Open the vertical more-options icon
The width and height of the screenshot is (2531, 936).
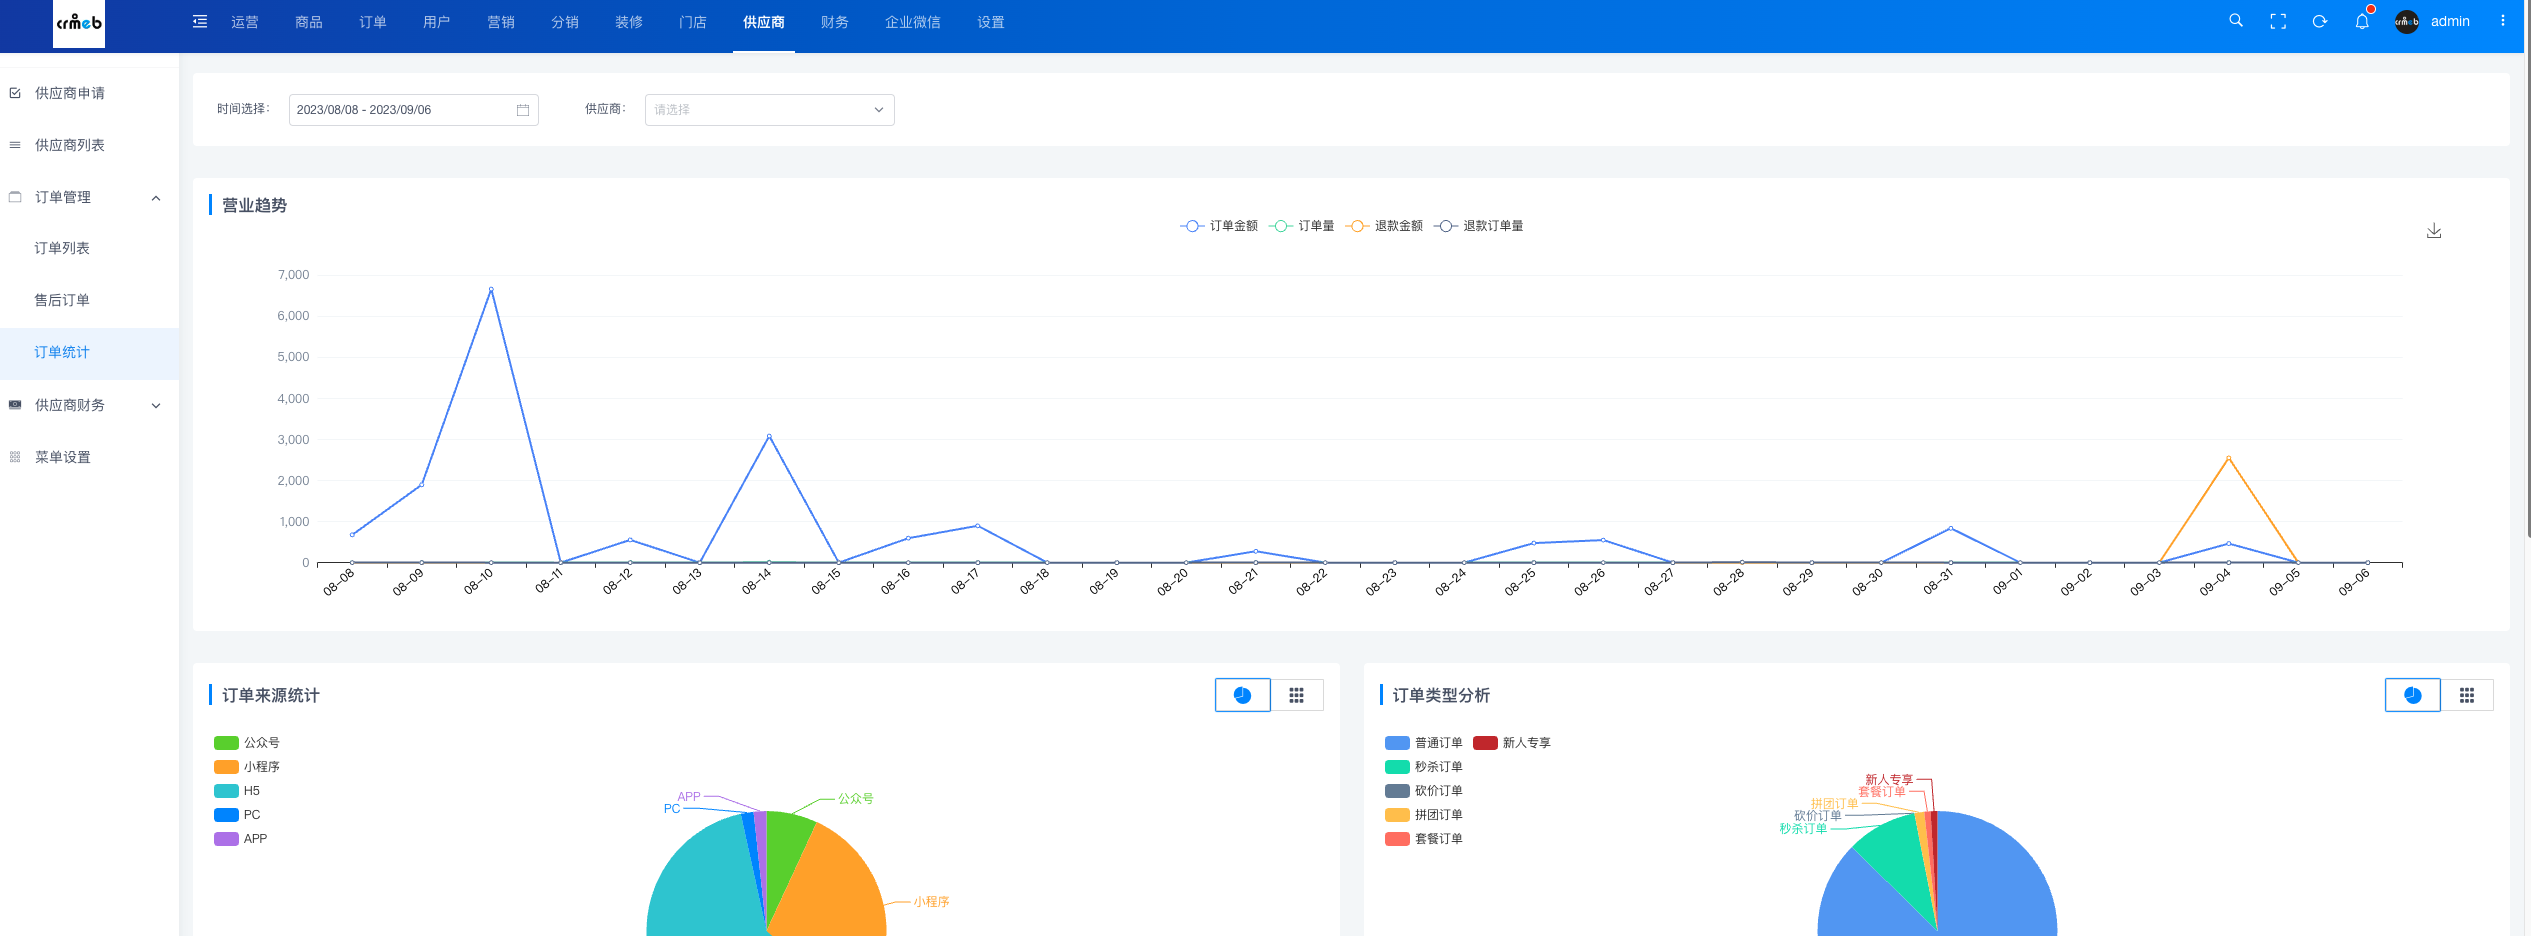(2503, 21)
